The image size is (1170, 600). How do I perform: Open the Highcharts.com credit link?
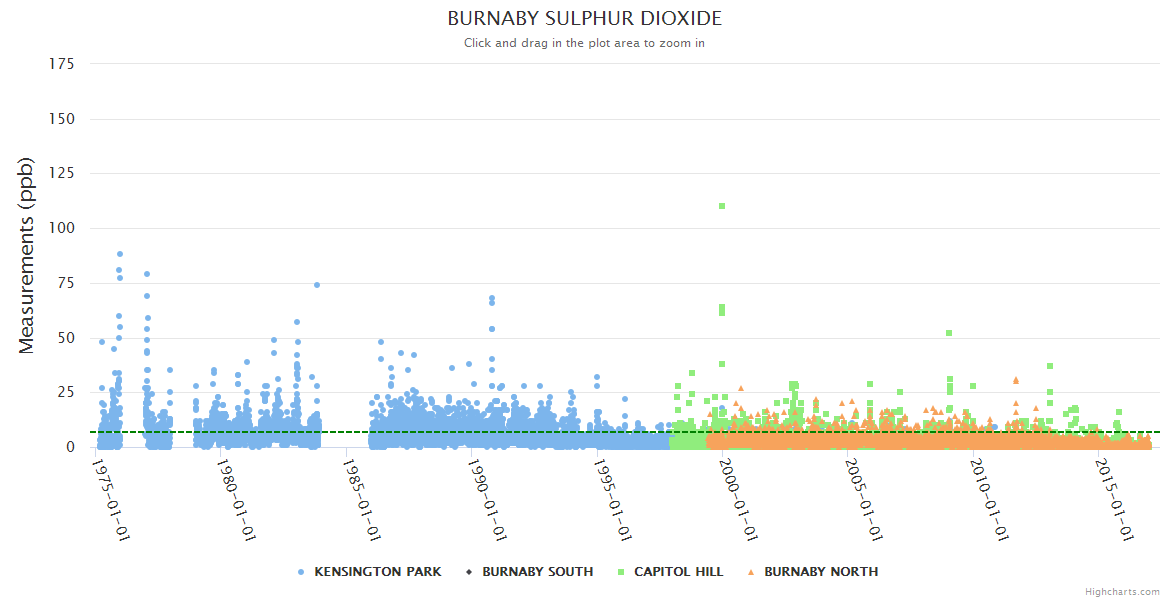[x=1122, y=592]
